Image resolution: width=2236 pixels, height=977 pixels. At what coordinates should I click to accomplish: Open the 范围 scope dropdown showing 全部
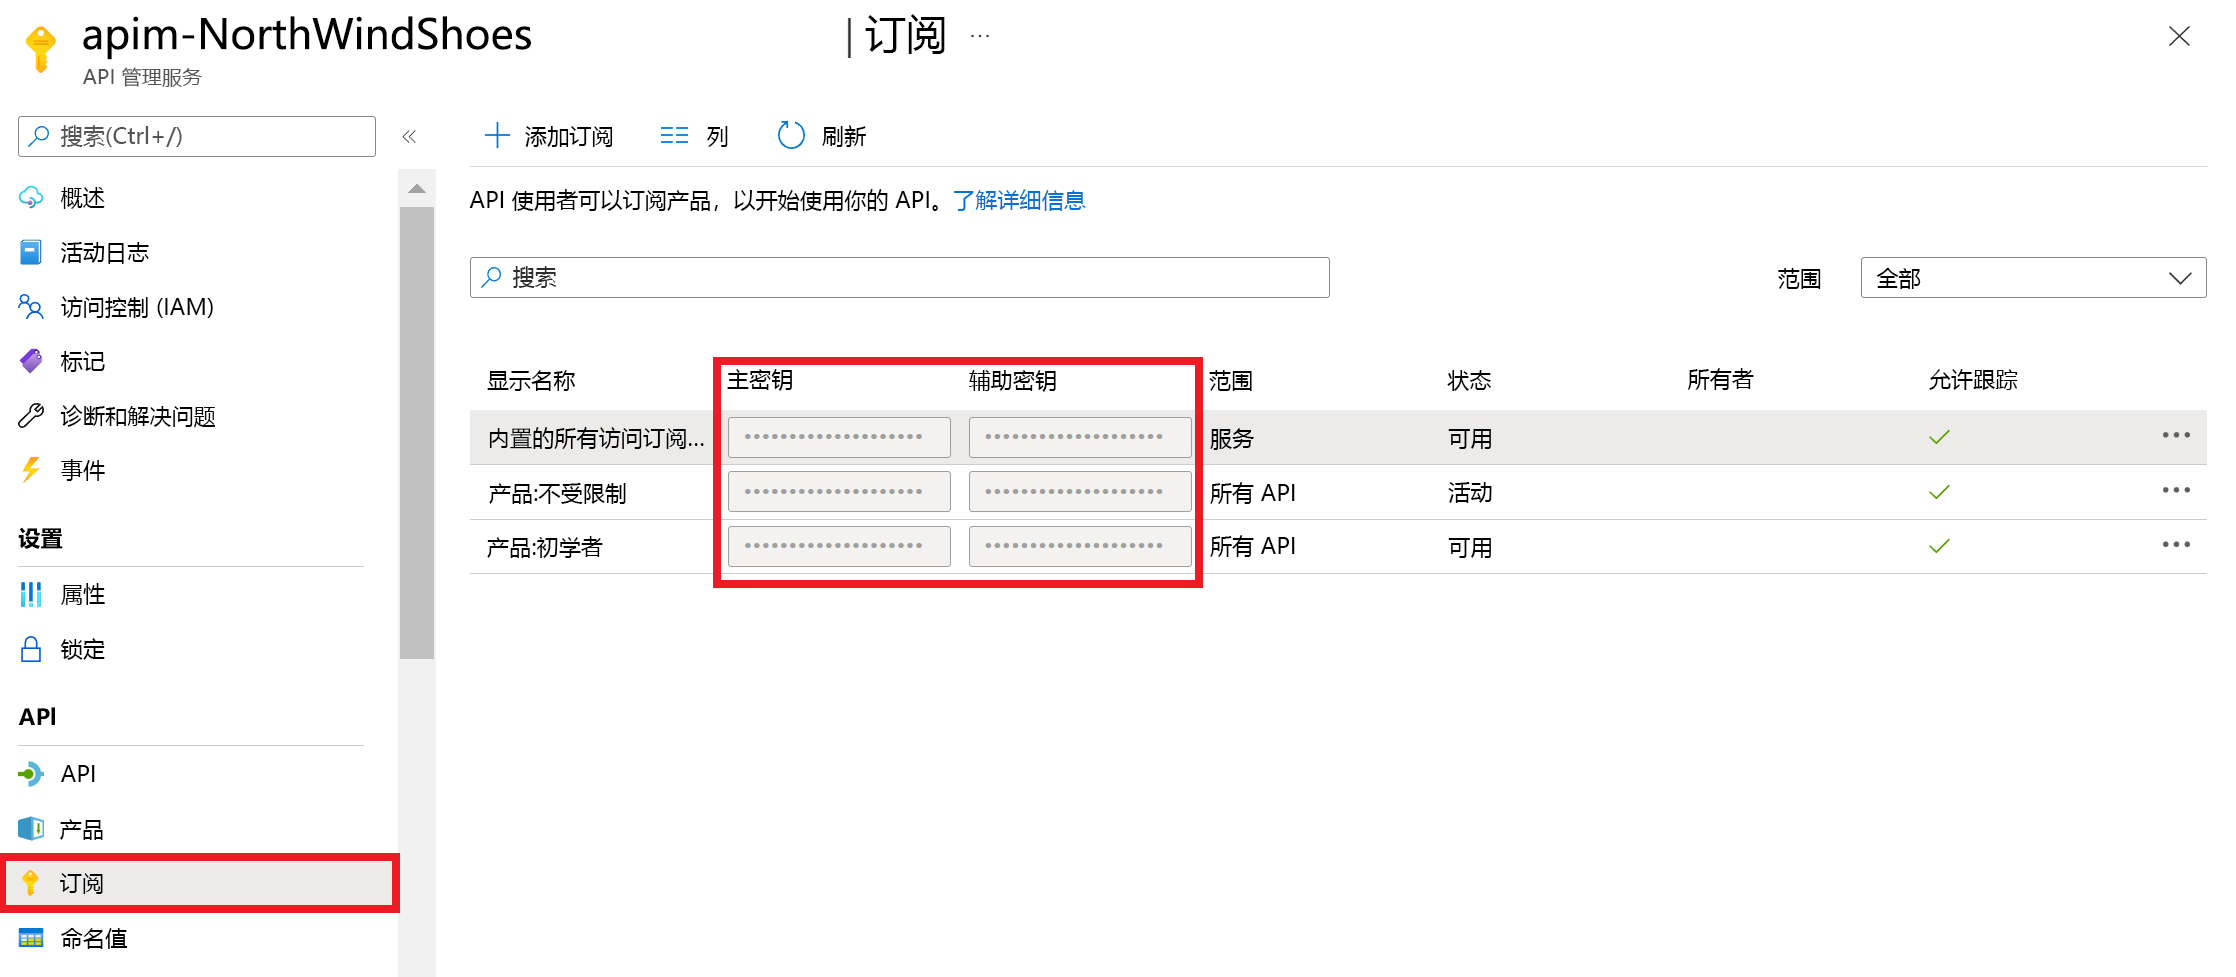[x=2032, y=277]
